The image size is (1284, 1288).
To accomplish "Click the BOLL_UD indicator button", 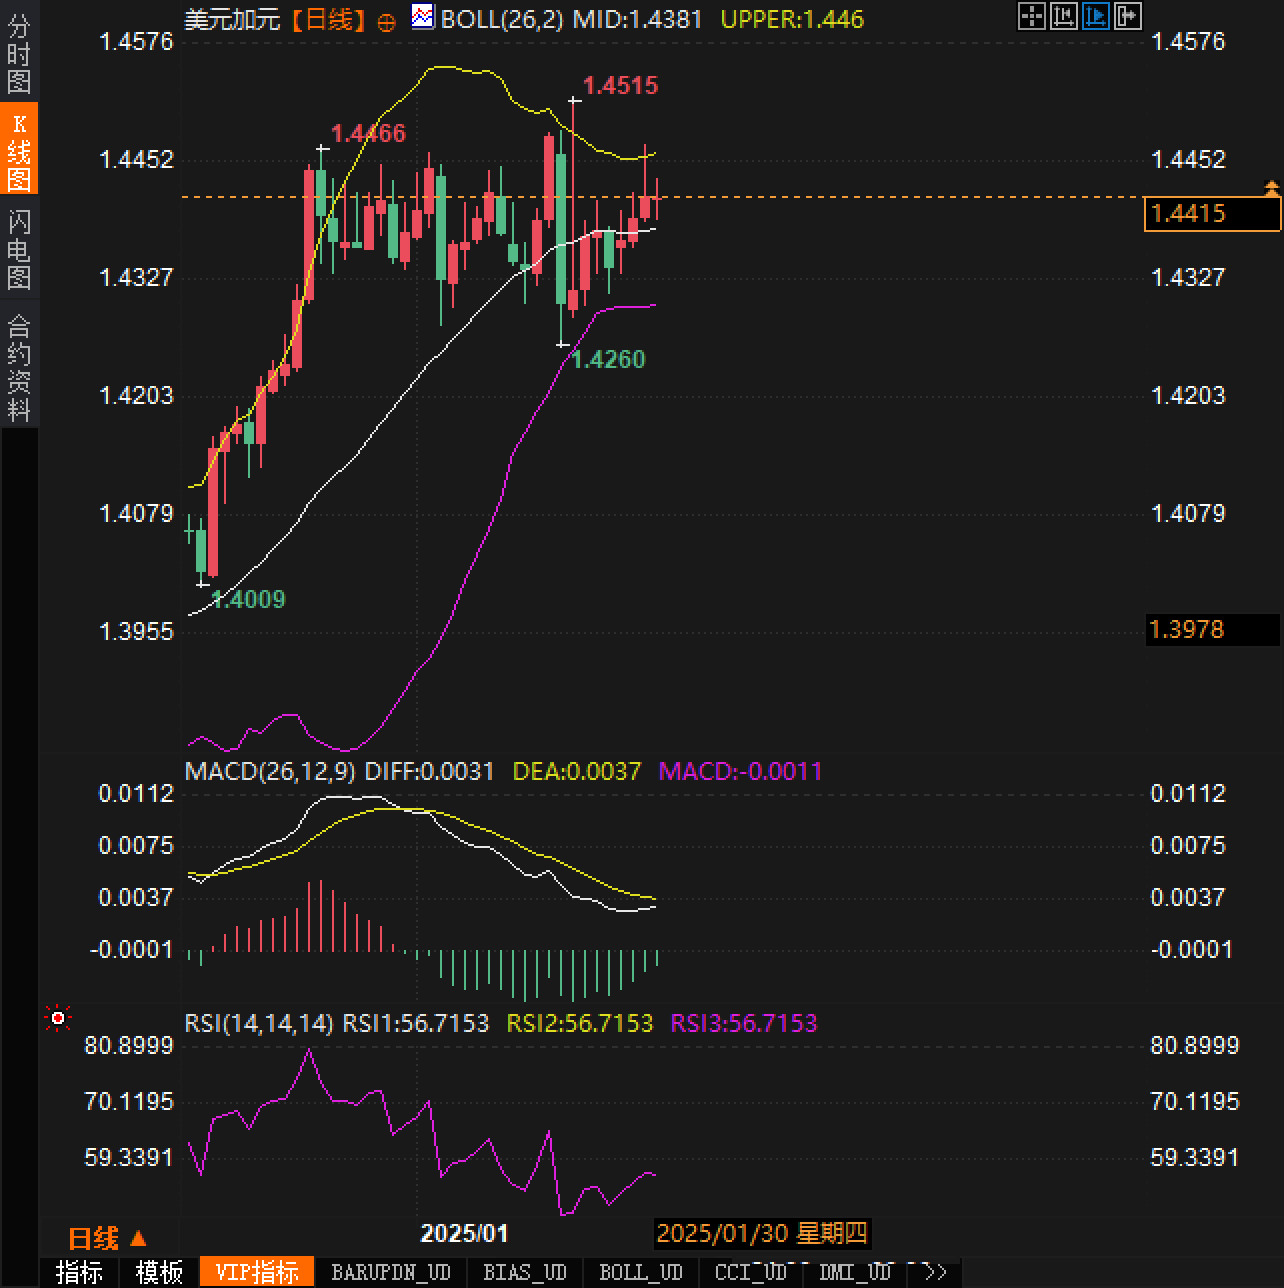I will click(640, 1272).
